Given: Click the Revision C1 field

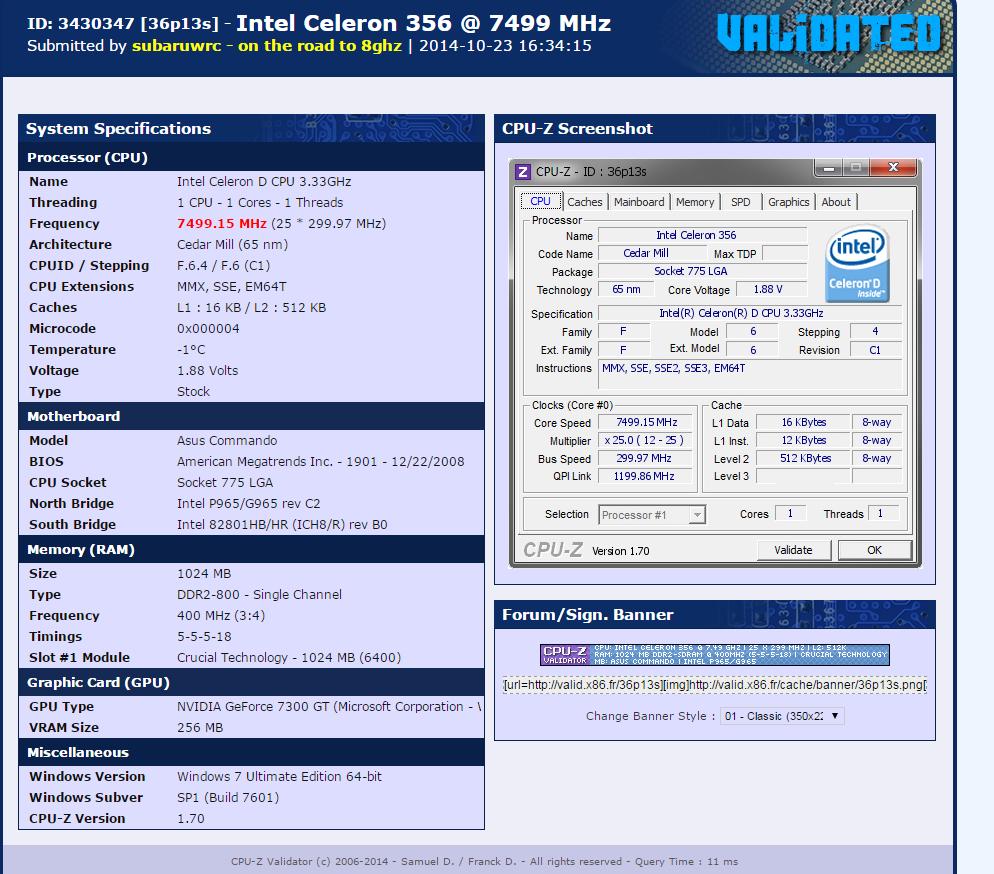Looking at the screenshot, I should point(875,350).
